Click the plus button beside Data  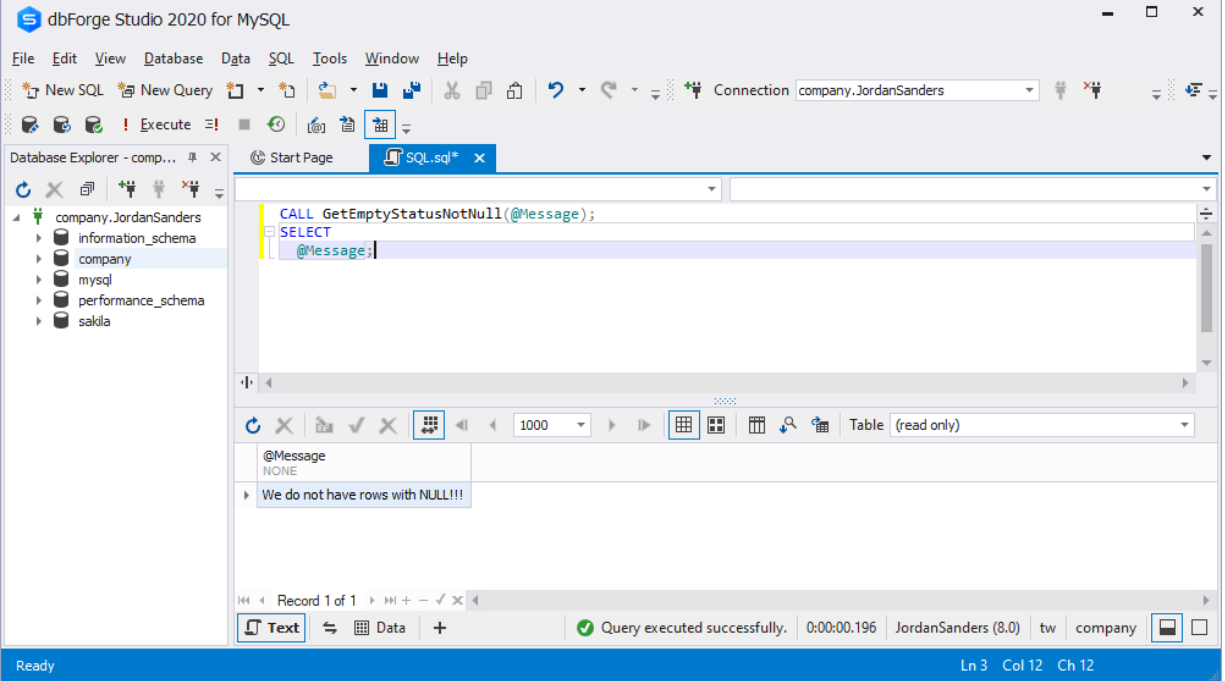click(440, 628)
